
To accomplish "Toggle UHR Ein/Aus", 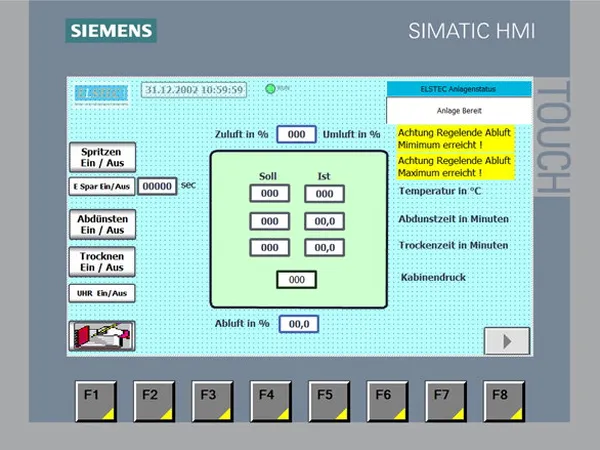I will 102,293.
